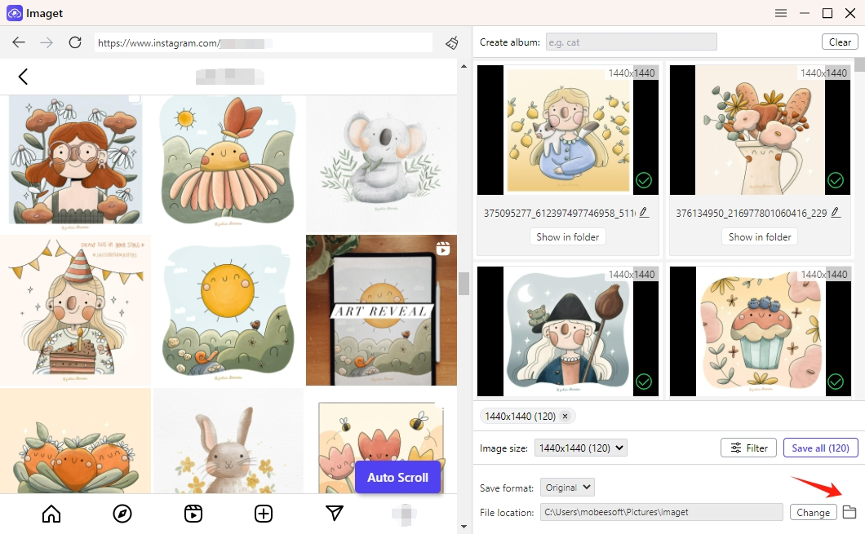Open the download folder icon

point(849,512)
